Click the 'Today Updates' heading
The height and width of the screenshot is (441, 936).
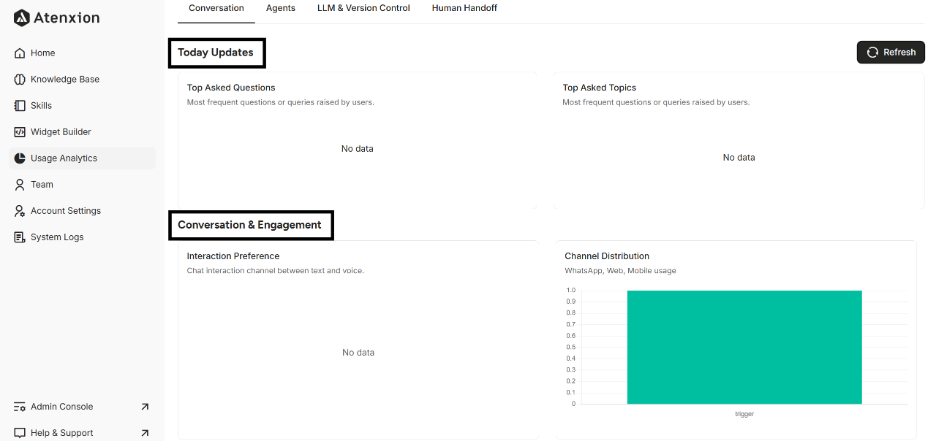(x=215, y=53)
